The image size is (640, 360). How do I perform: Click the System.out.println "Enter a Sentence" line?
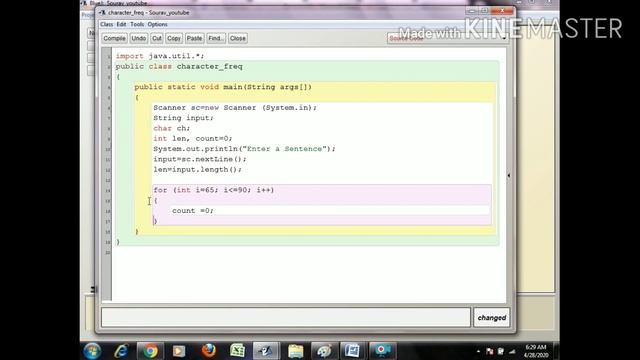point(244,149)
